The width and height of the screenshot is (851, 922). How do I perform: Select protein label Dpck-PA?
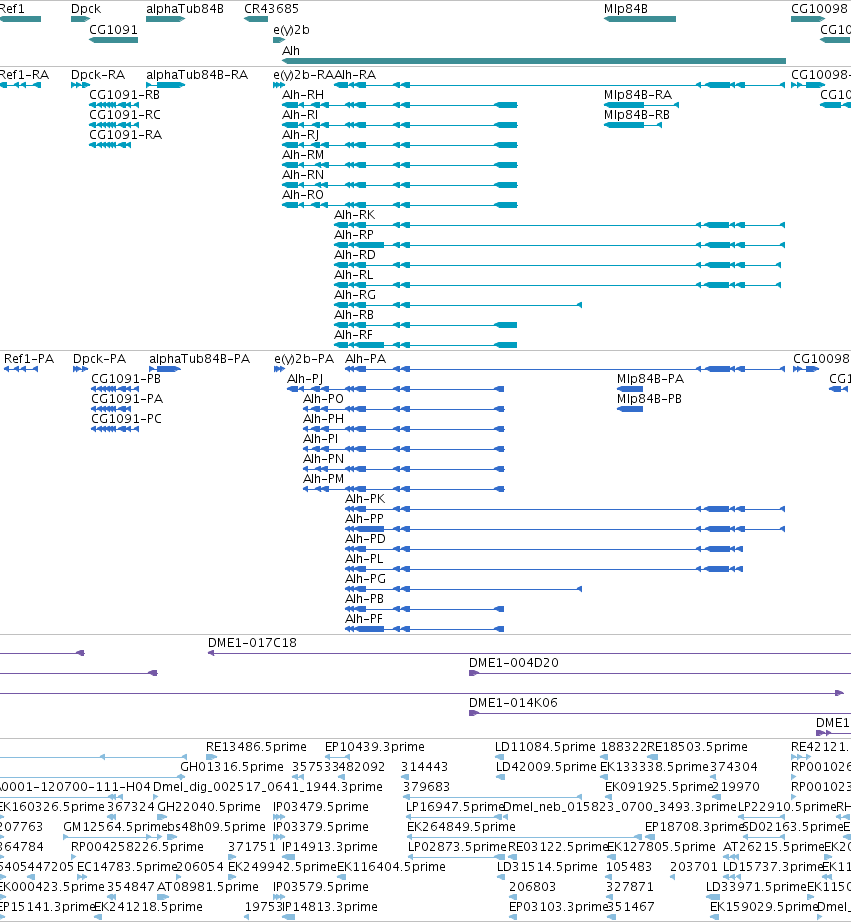[x=99, y=359]
